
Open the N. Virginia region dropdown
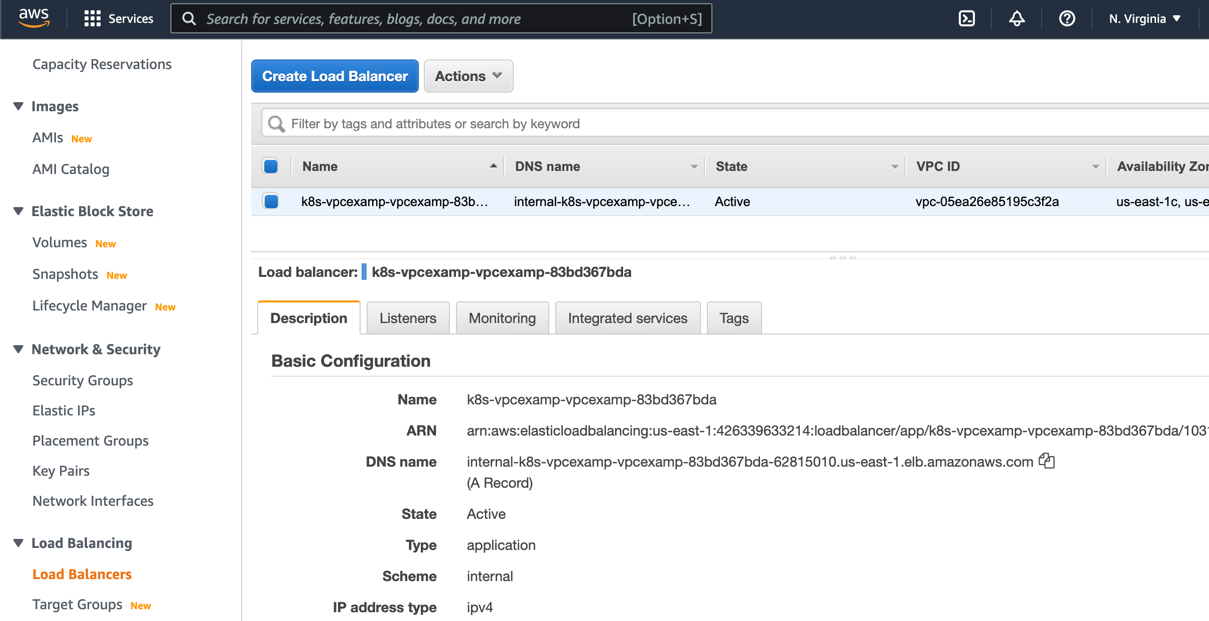1145,19
